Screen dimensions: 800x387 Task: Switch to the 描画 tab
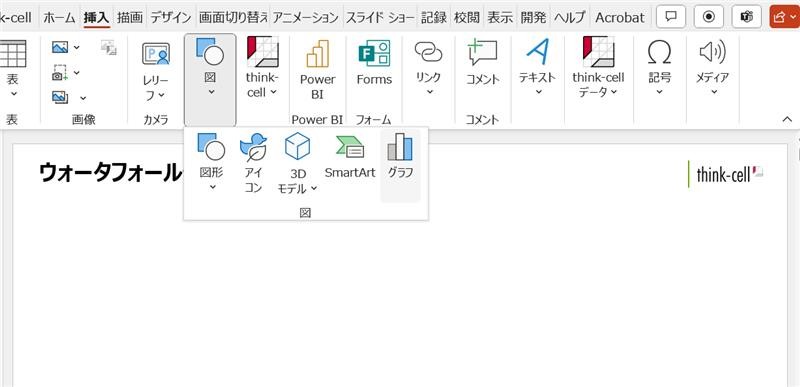[130, 17]
